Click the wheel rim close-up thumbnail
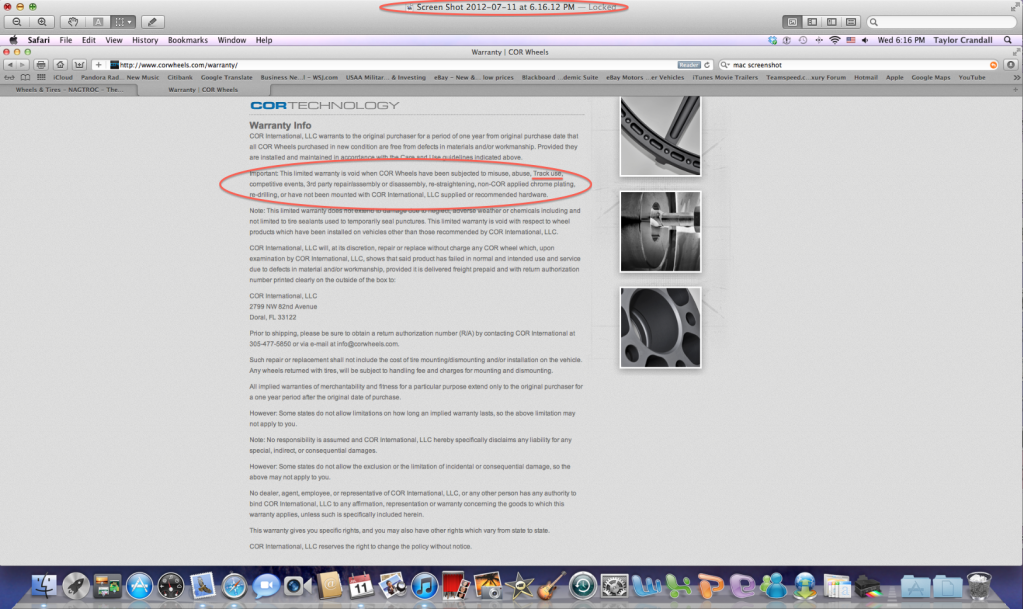The height and width of the screenshot is (609, 1023). coord(660,136)
